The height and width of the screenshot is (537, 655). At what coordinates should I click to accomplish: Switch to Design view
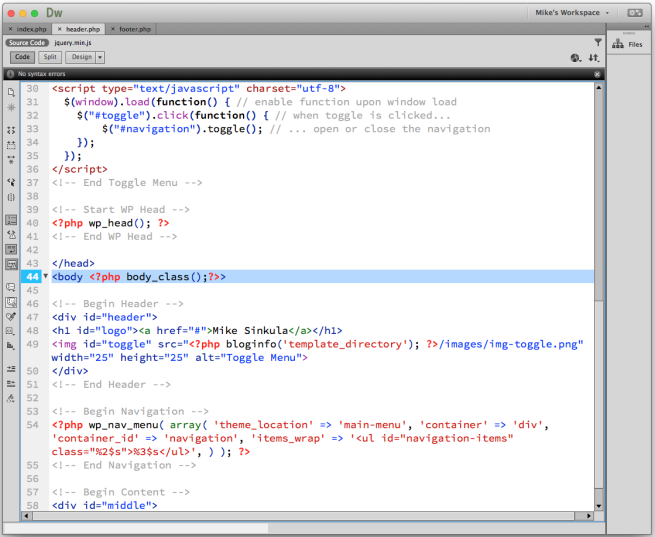(81, 57)
